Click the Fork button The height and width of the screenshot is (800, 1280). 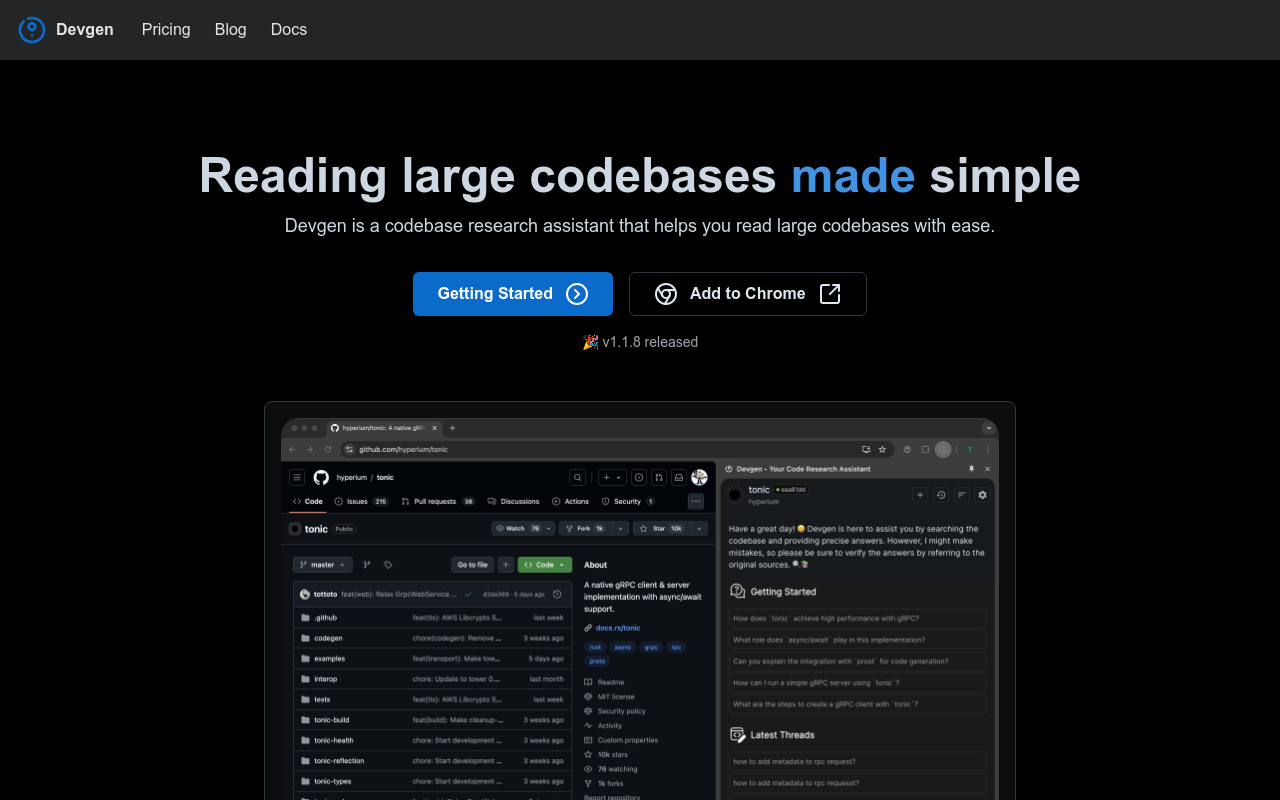[585, 529]
